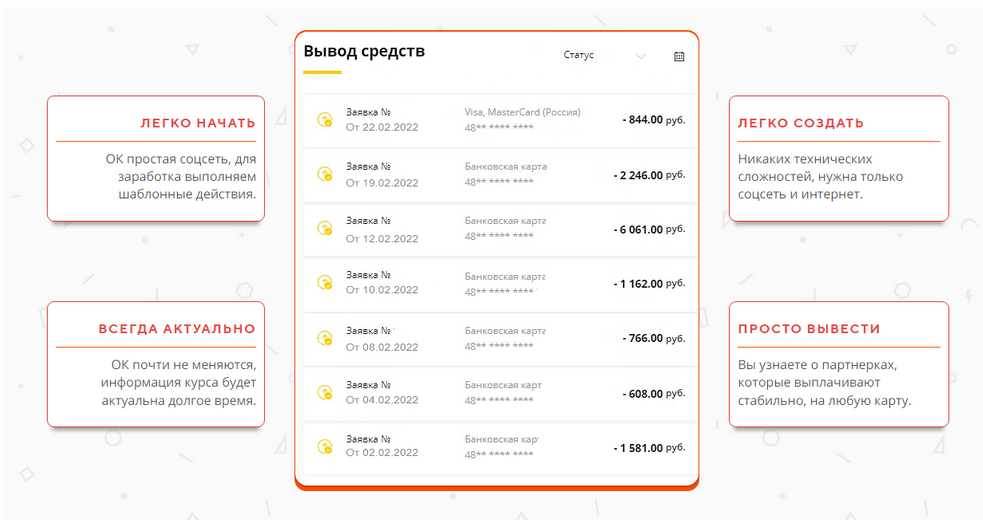Click the status icon for the 22.02.2022 withdrawal
This screenshot has width=983, height=520.
coord(325,120)
